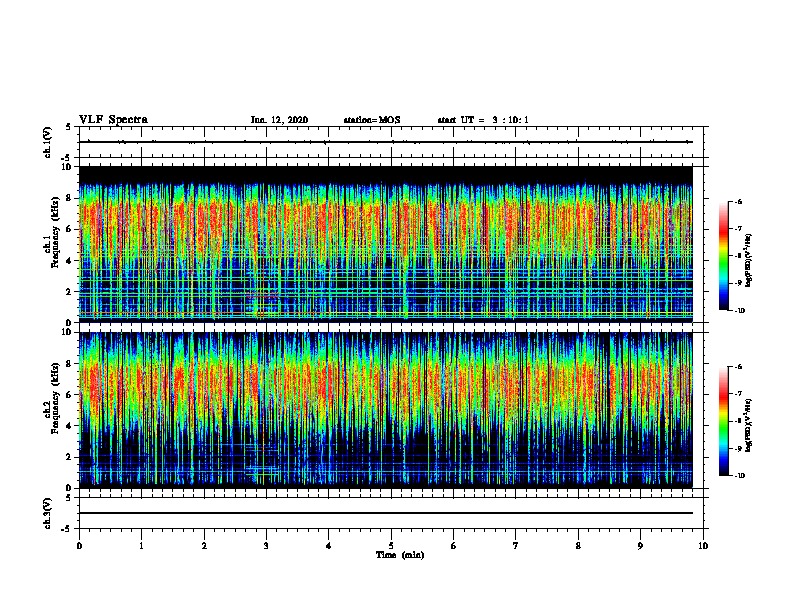Click the ch.1 color bar log(PSD) label
Viewport: 792px width, 612px height.
pos(749,260)
